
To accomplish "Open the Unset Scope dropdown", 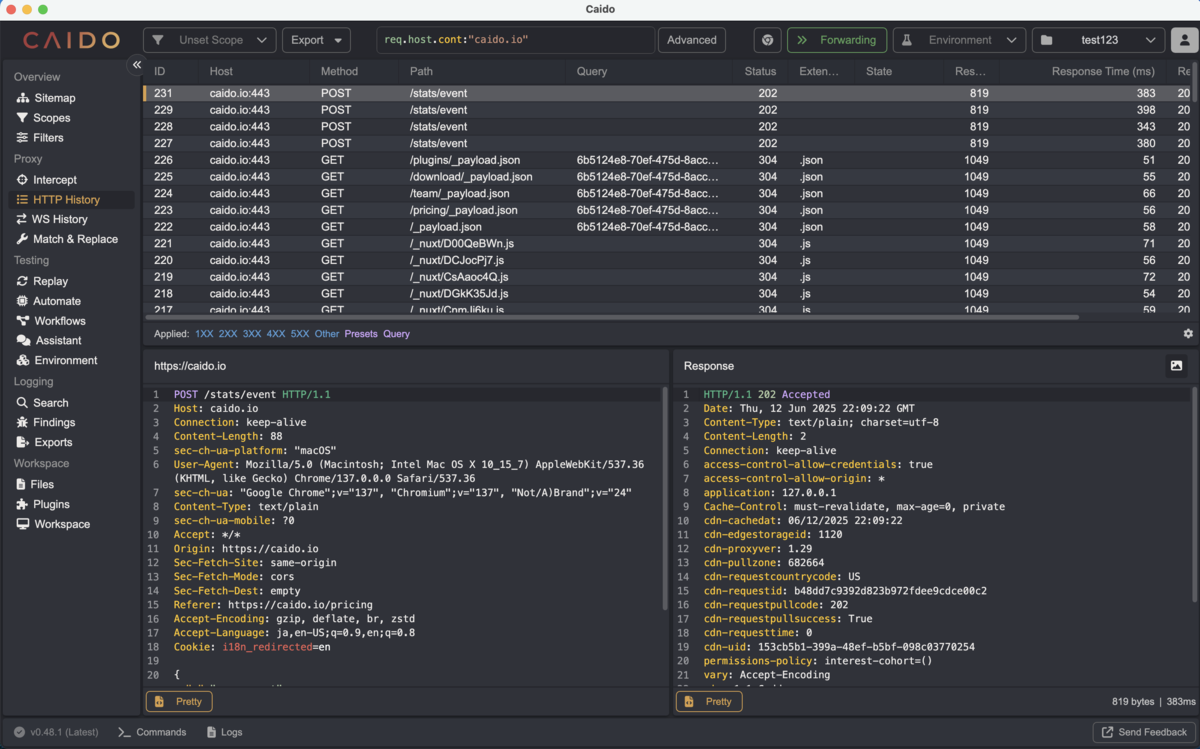I will tap(210, 40).
